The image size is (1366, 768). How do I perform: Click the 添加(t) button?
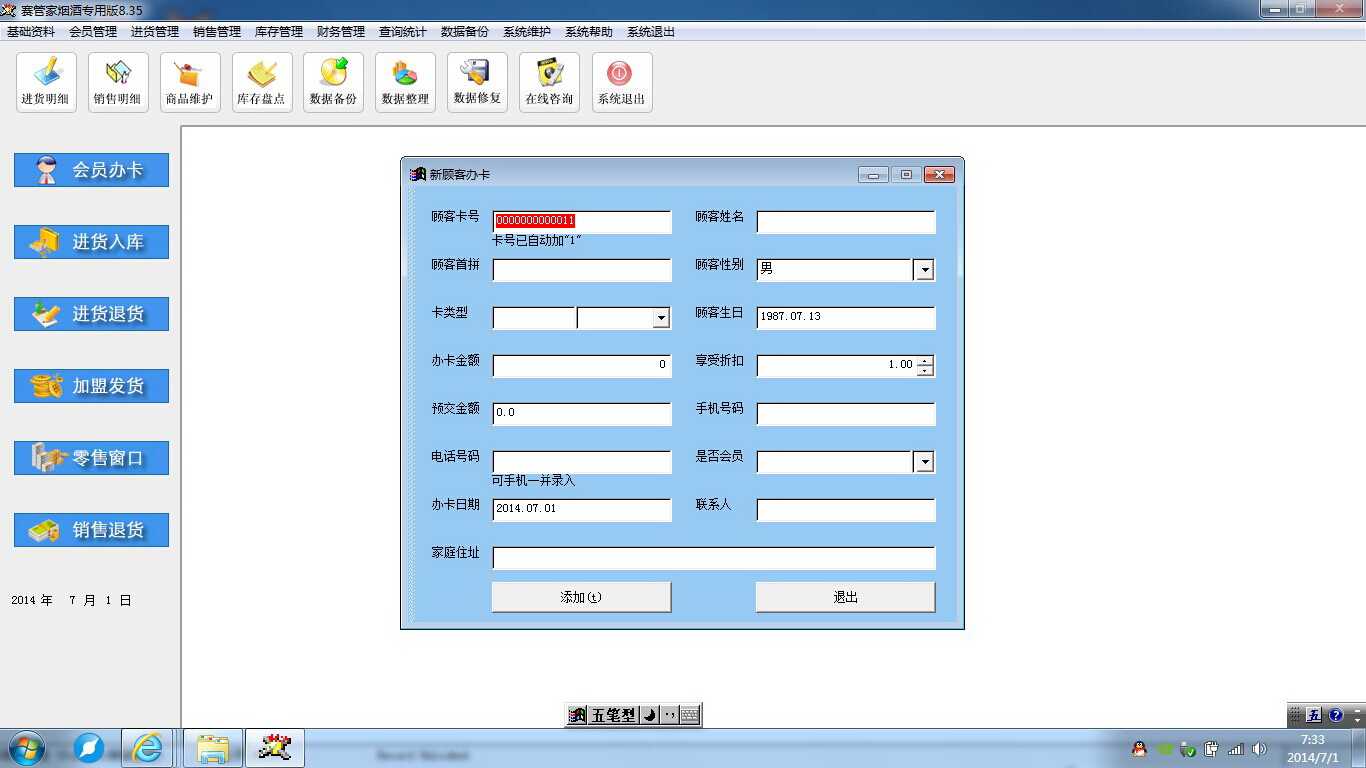point(581,597)
